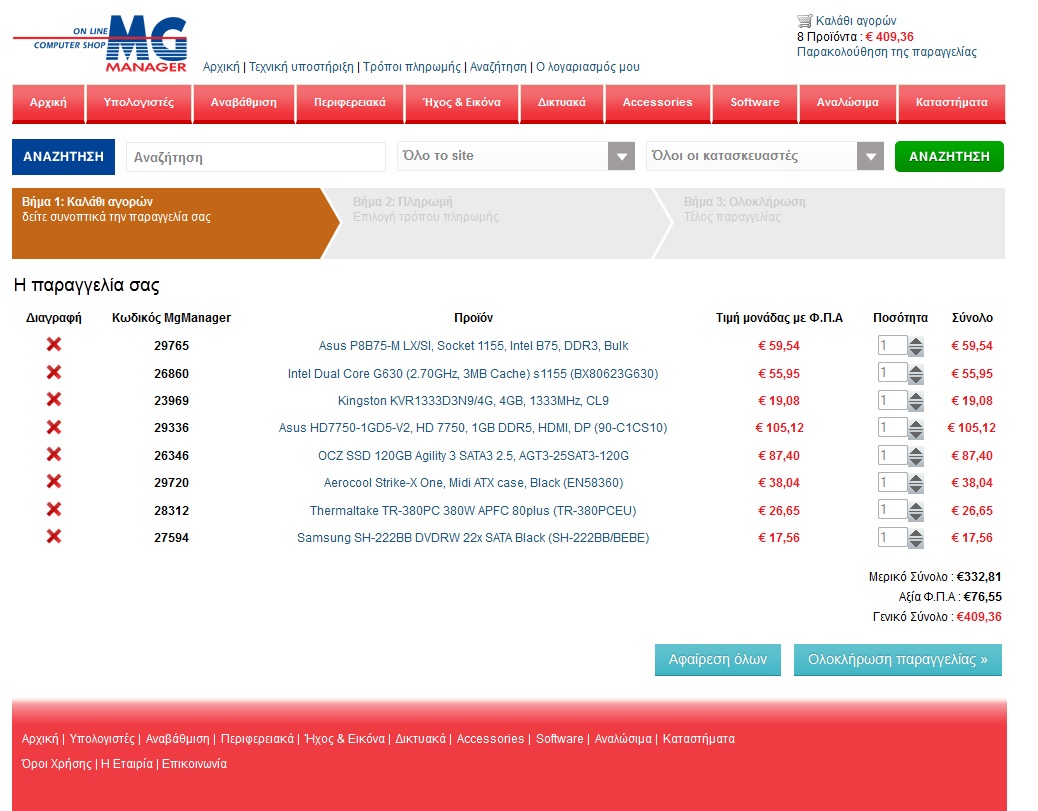Click footer 'Επικοινωνία' link
Viewport: 1038px width, 811px height.
pos(194,763)
